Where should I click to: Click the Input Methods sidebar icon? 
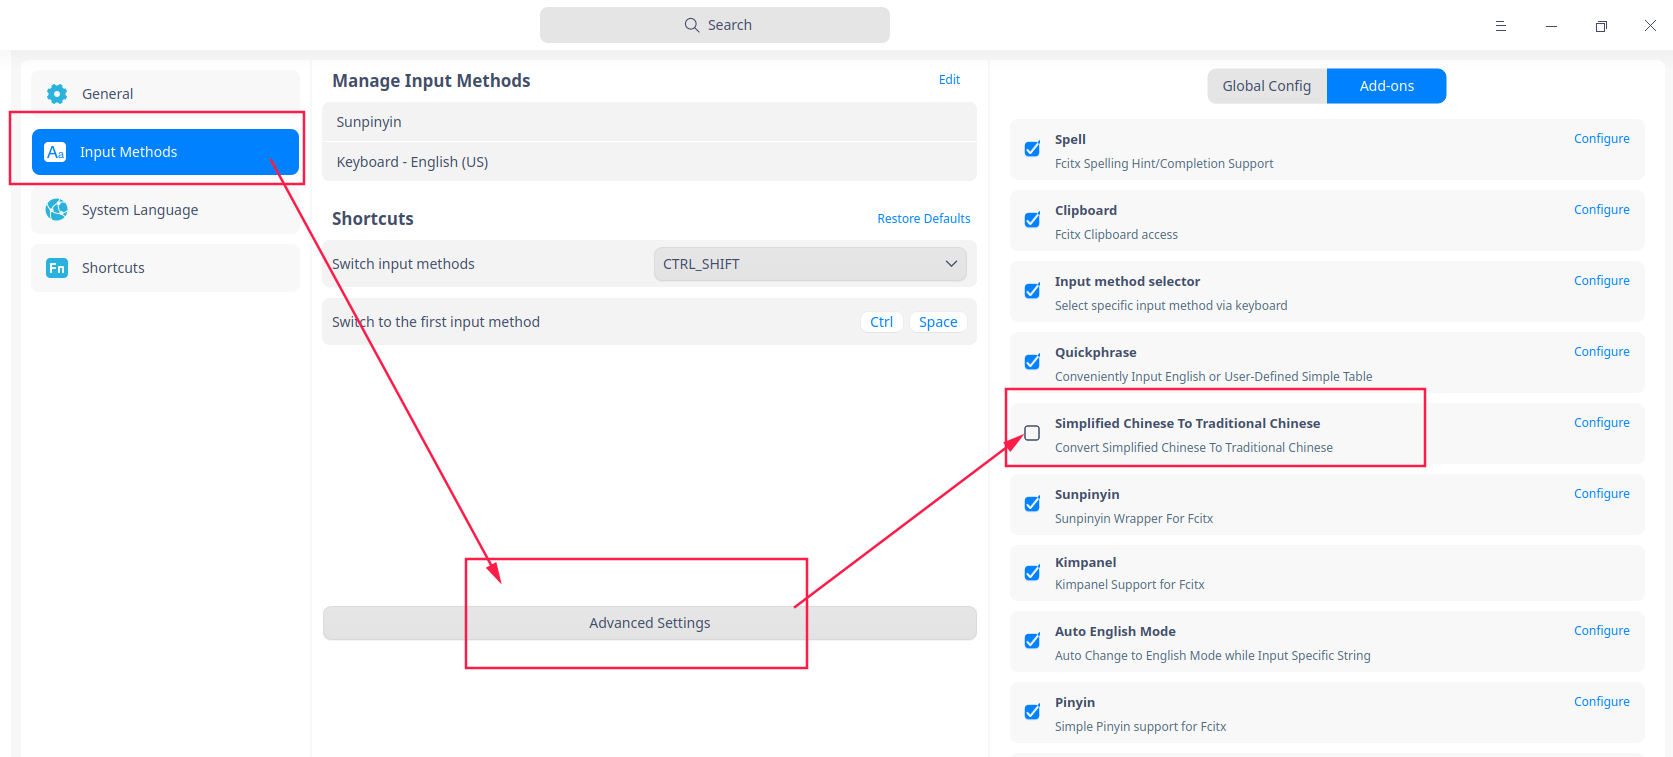(x=56, y=152)
